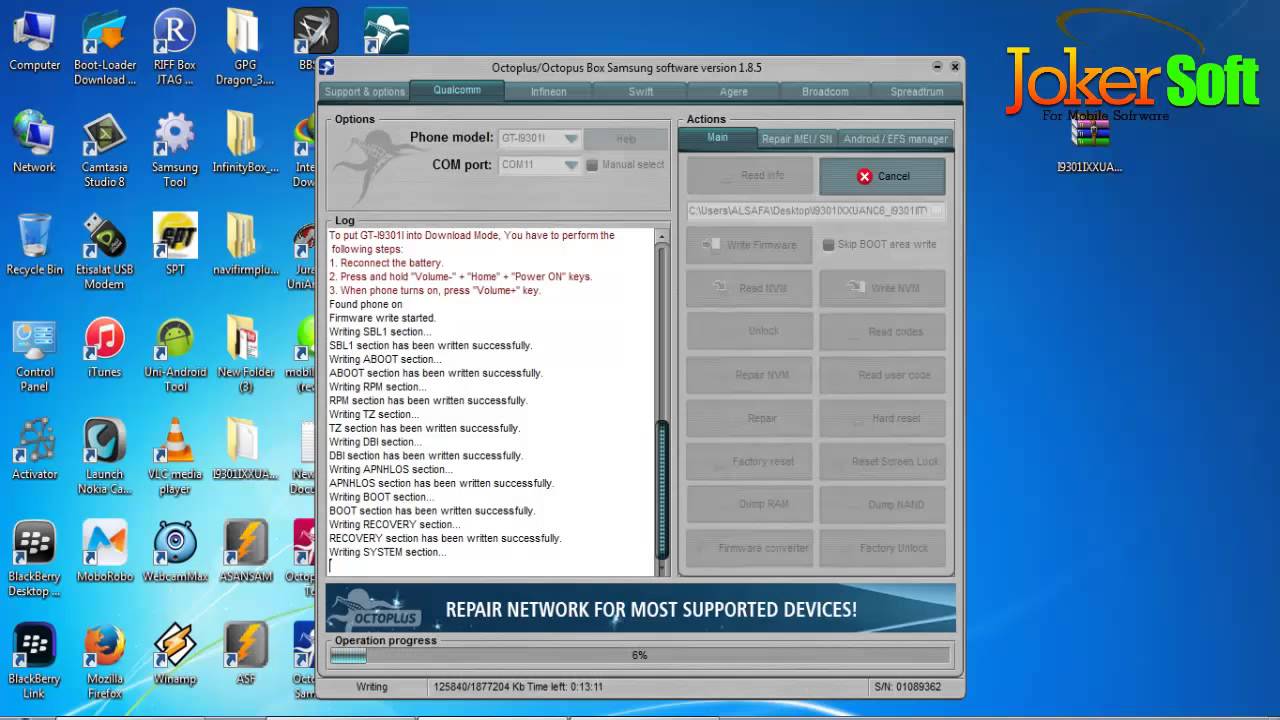Click the Read NVM button
Viewport: 1280px width, 720px height.
click(x=749, y=288)
